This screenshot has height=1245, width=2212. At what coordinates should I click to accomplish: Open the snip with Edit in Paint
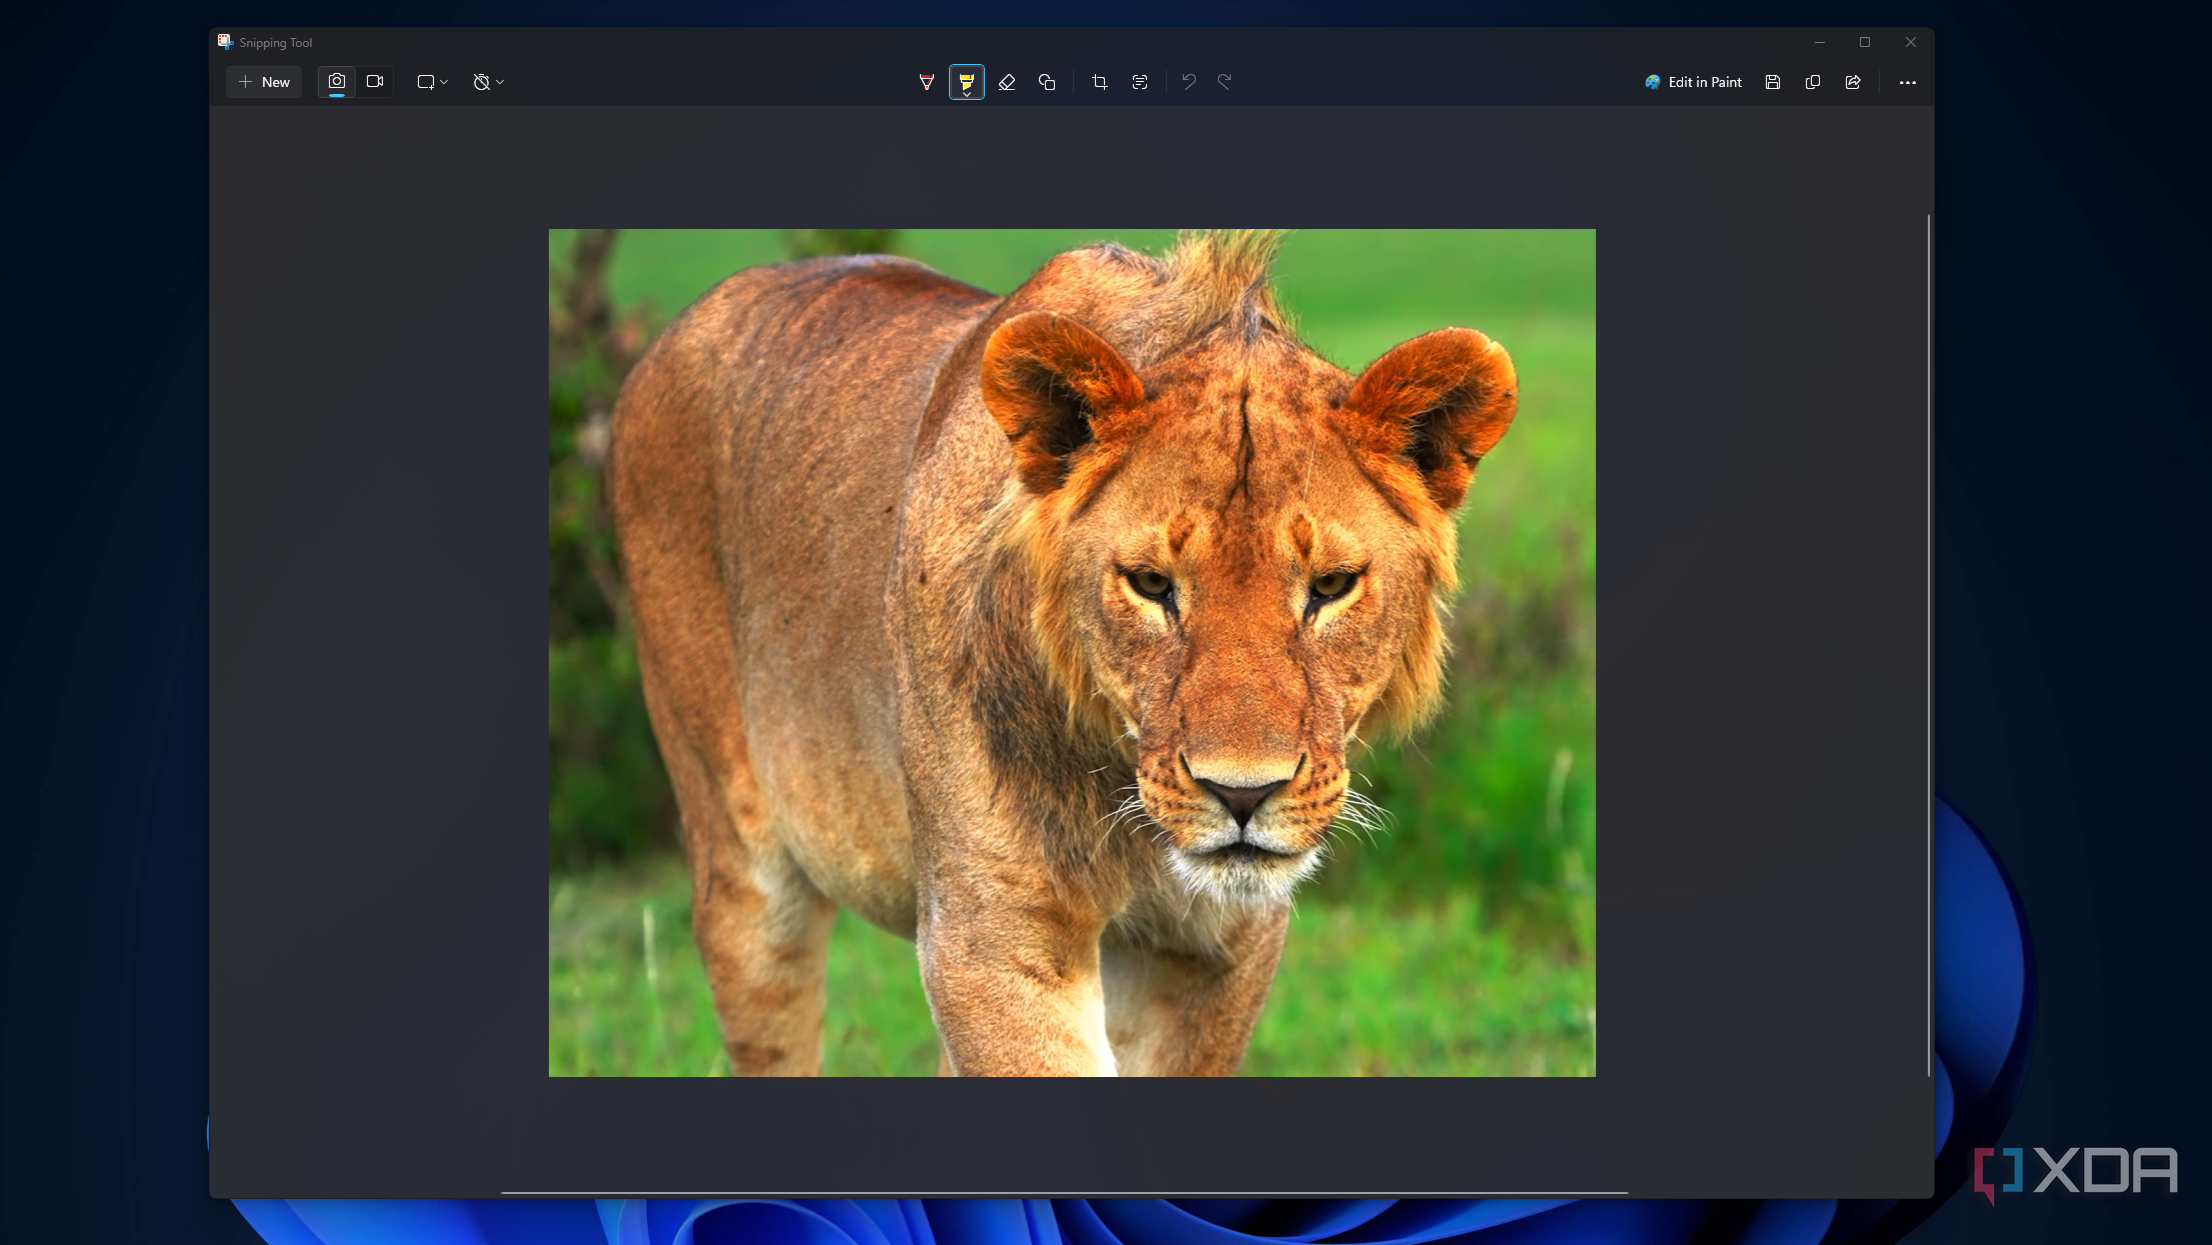pos(1693,82)
